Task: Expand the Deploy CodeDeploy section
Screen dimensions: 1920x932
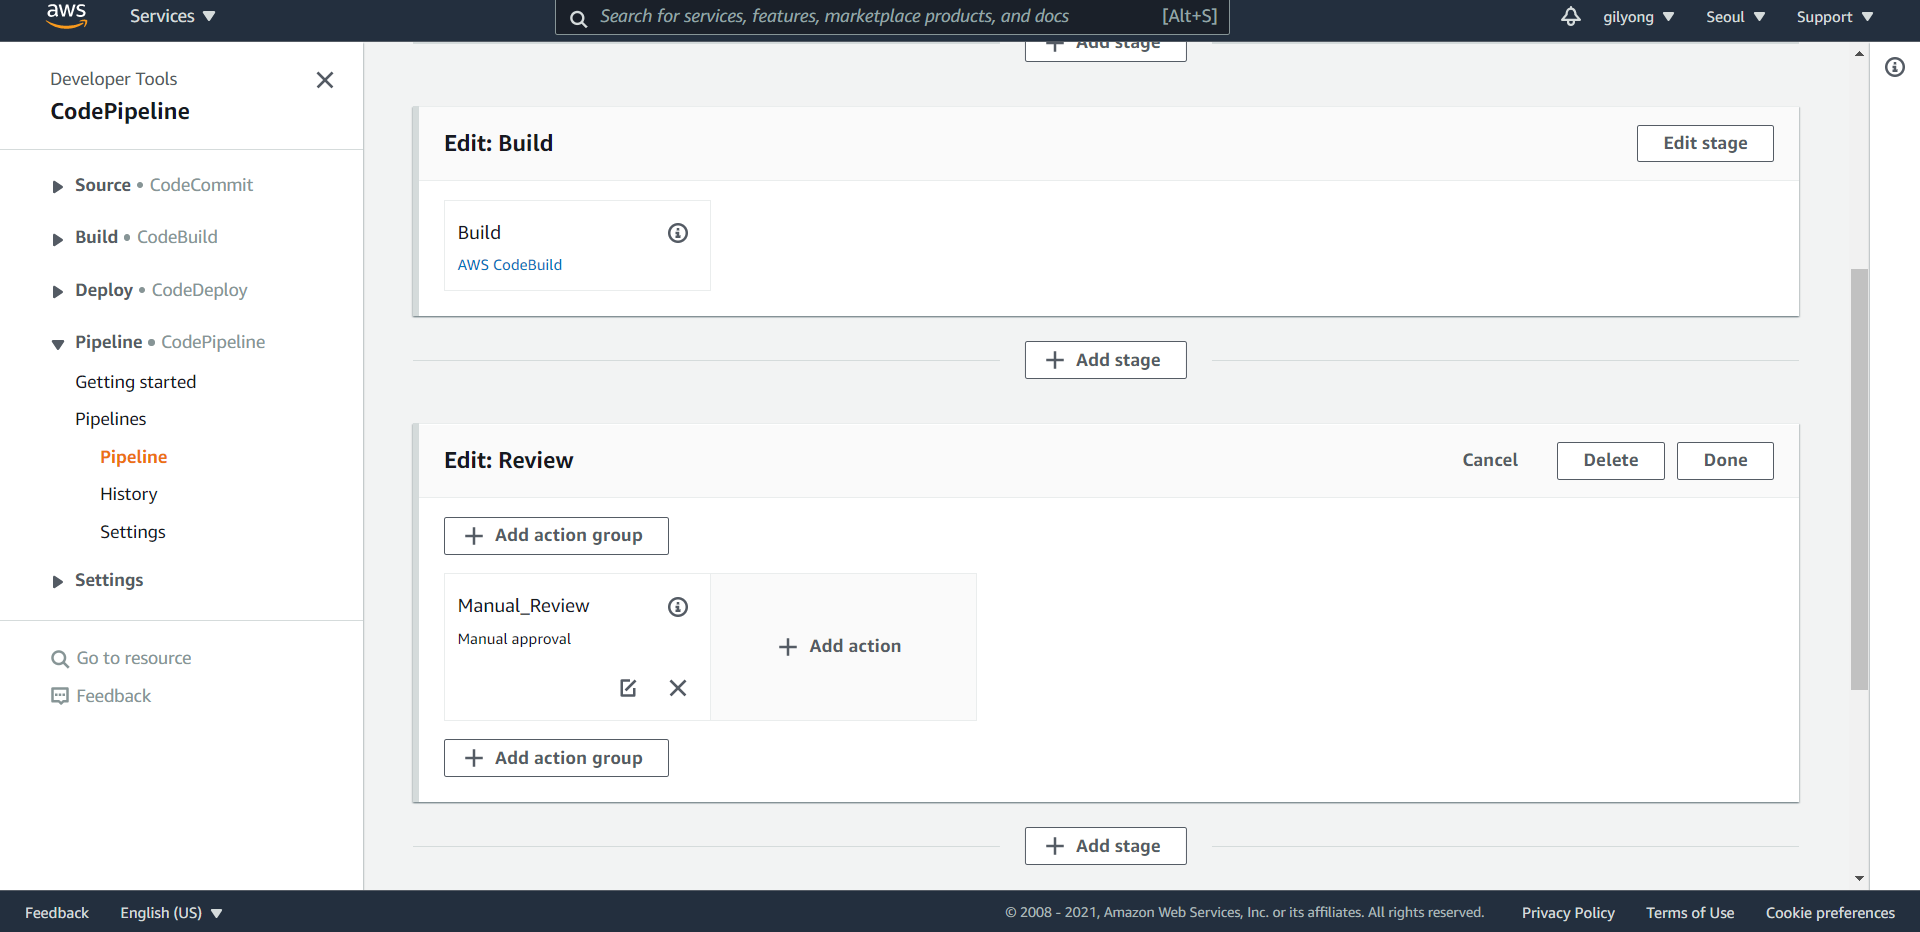Action: pos(58,291)
